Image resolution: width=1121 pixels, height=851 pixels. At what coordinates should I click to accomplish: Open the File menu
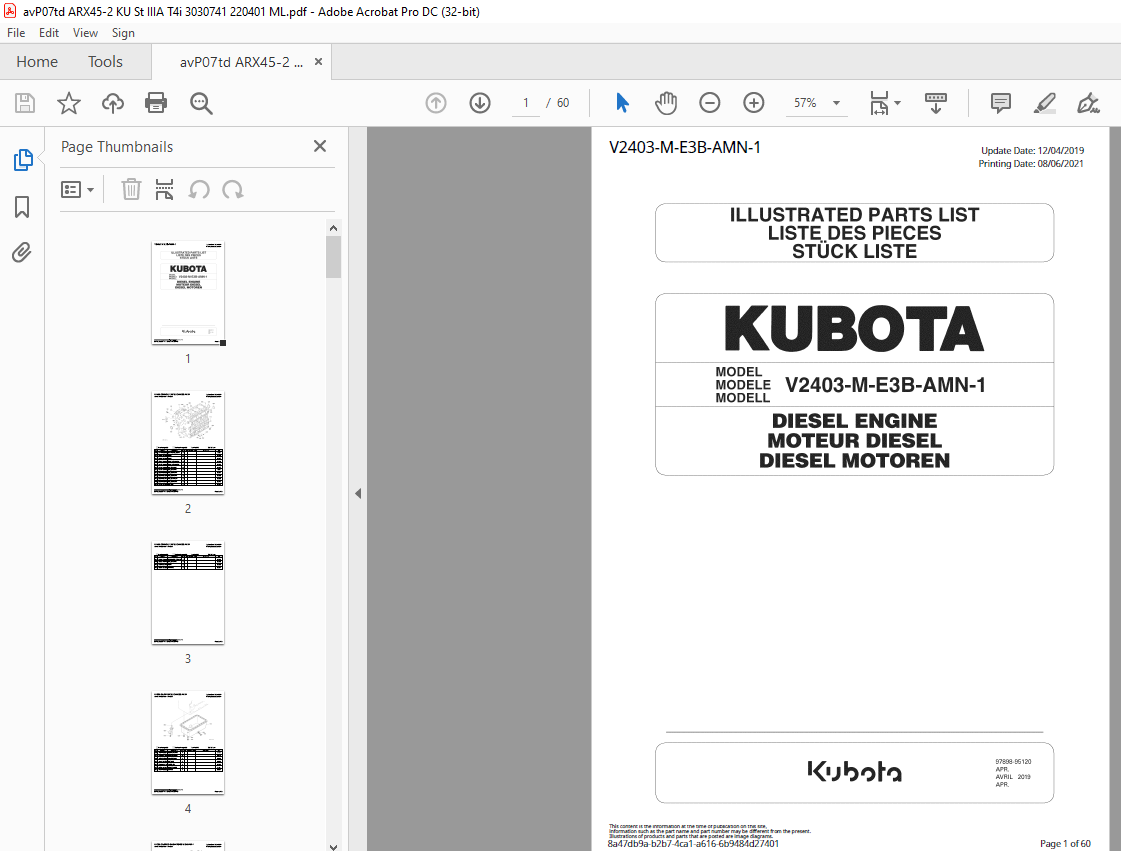16,33
